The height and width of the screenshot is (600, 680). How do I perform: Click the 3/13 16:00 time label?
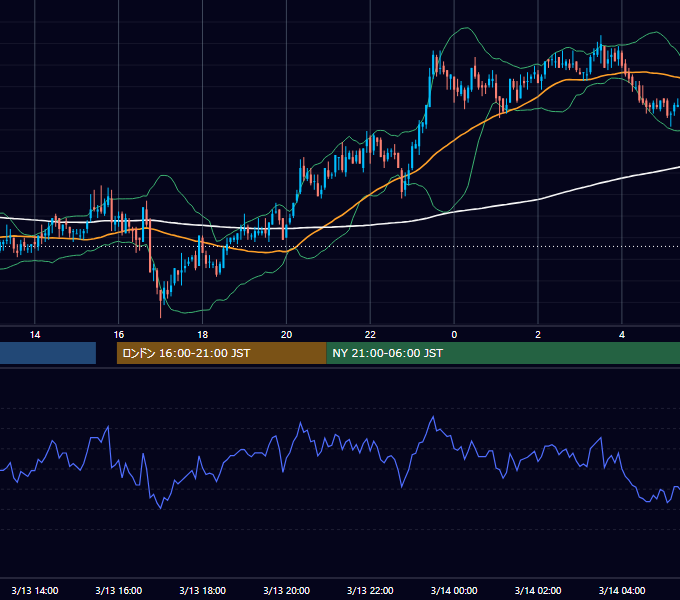(118, 590)
